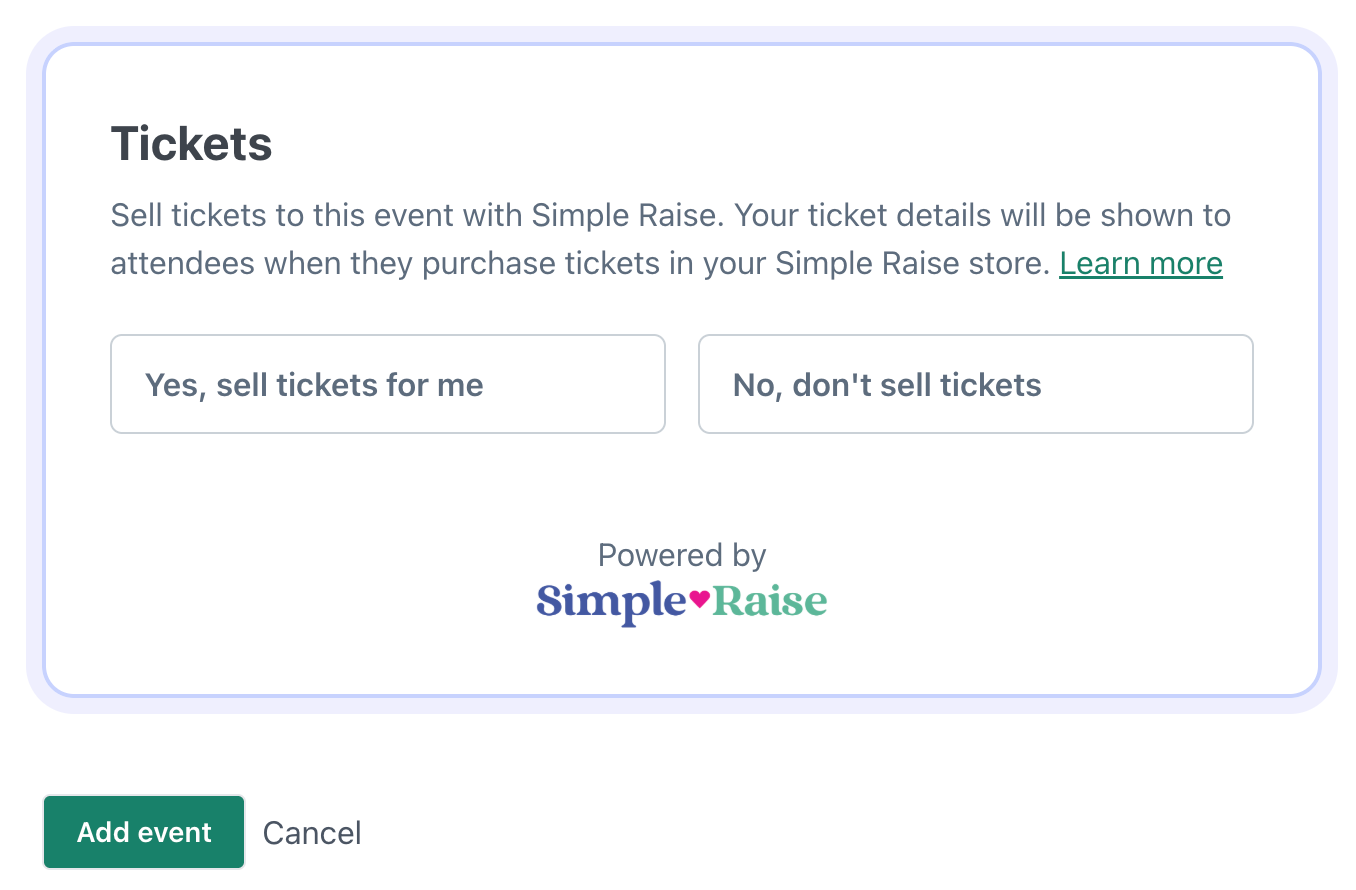Click the Add event button
The width and height of the screenshot is (1356, 890).
pyautogui.click(x=144, y=832)
